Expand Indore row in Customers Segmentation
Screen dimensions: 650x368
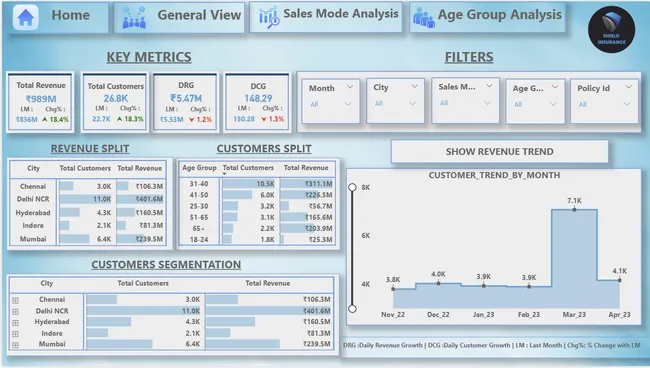[x=15, y=334]
